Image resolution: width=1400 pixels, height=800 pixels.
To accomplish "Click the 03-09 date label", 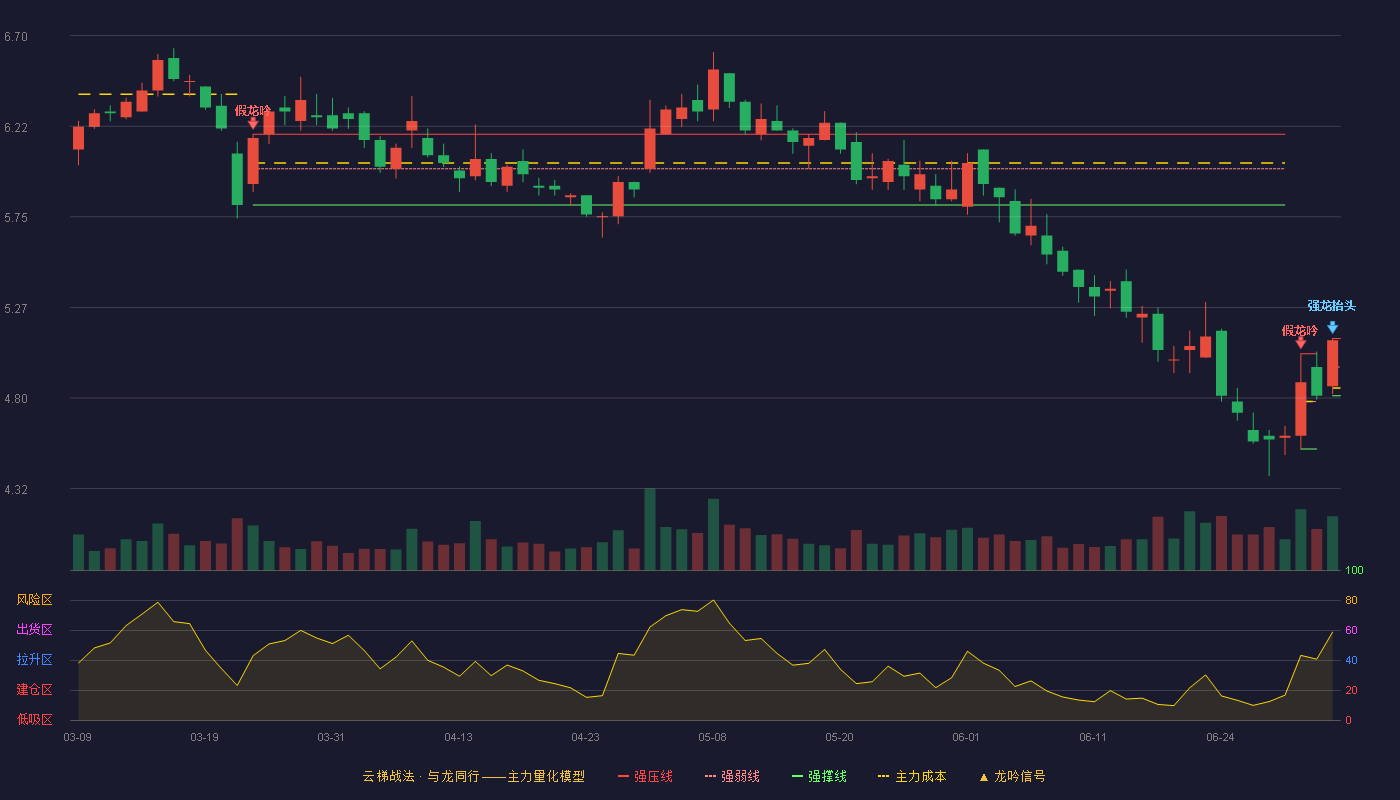I will coord(77,737).
